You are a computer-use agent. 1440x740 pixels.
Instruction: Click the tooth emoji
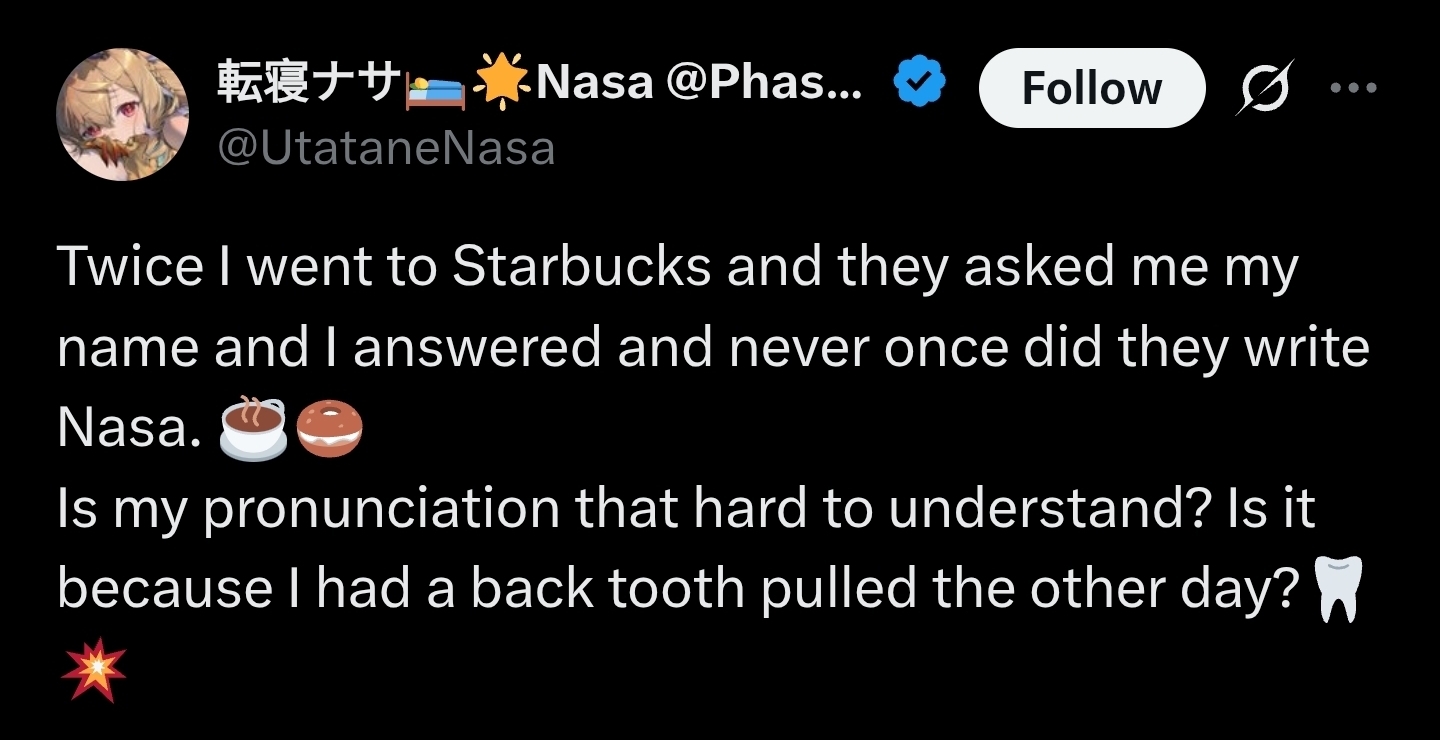(1335, 589)
